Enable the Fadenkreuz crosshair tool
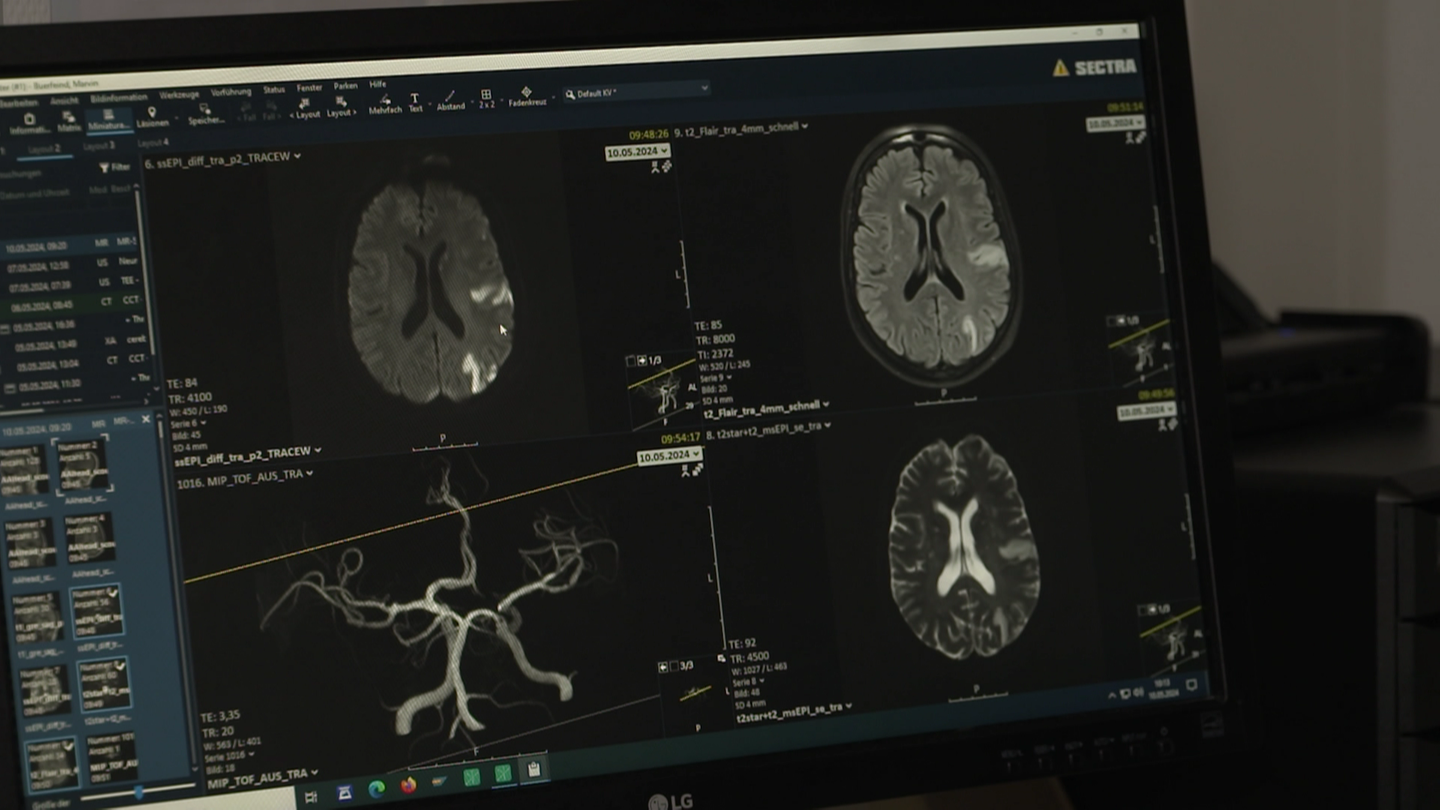The width and height of the screenshot is (1440, 810). (527, 96)
